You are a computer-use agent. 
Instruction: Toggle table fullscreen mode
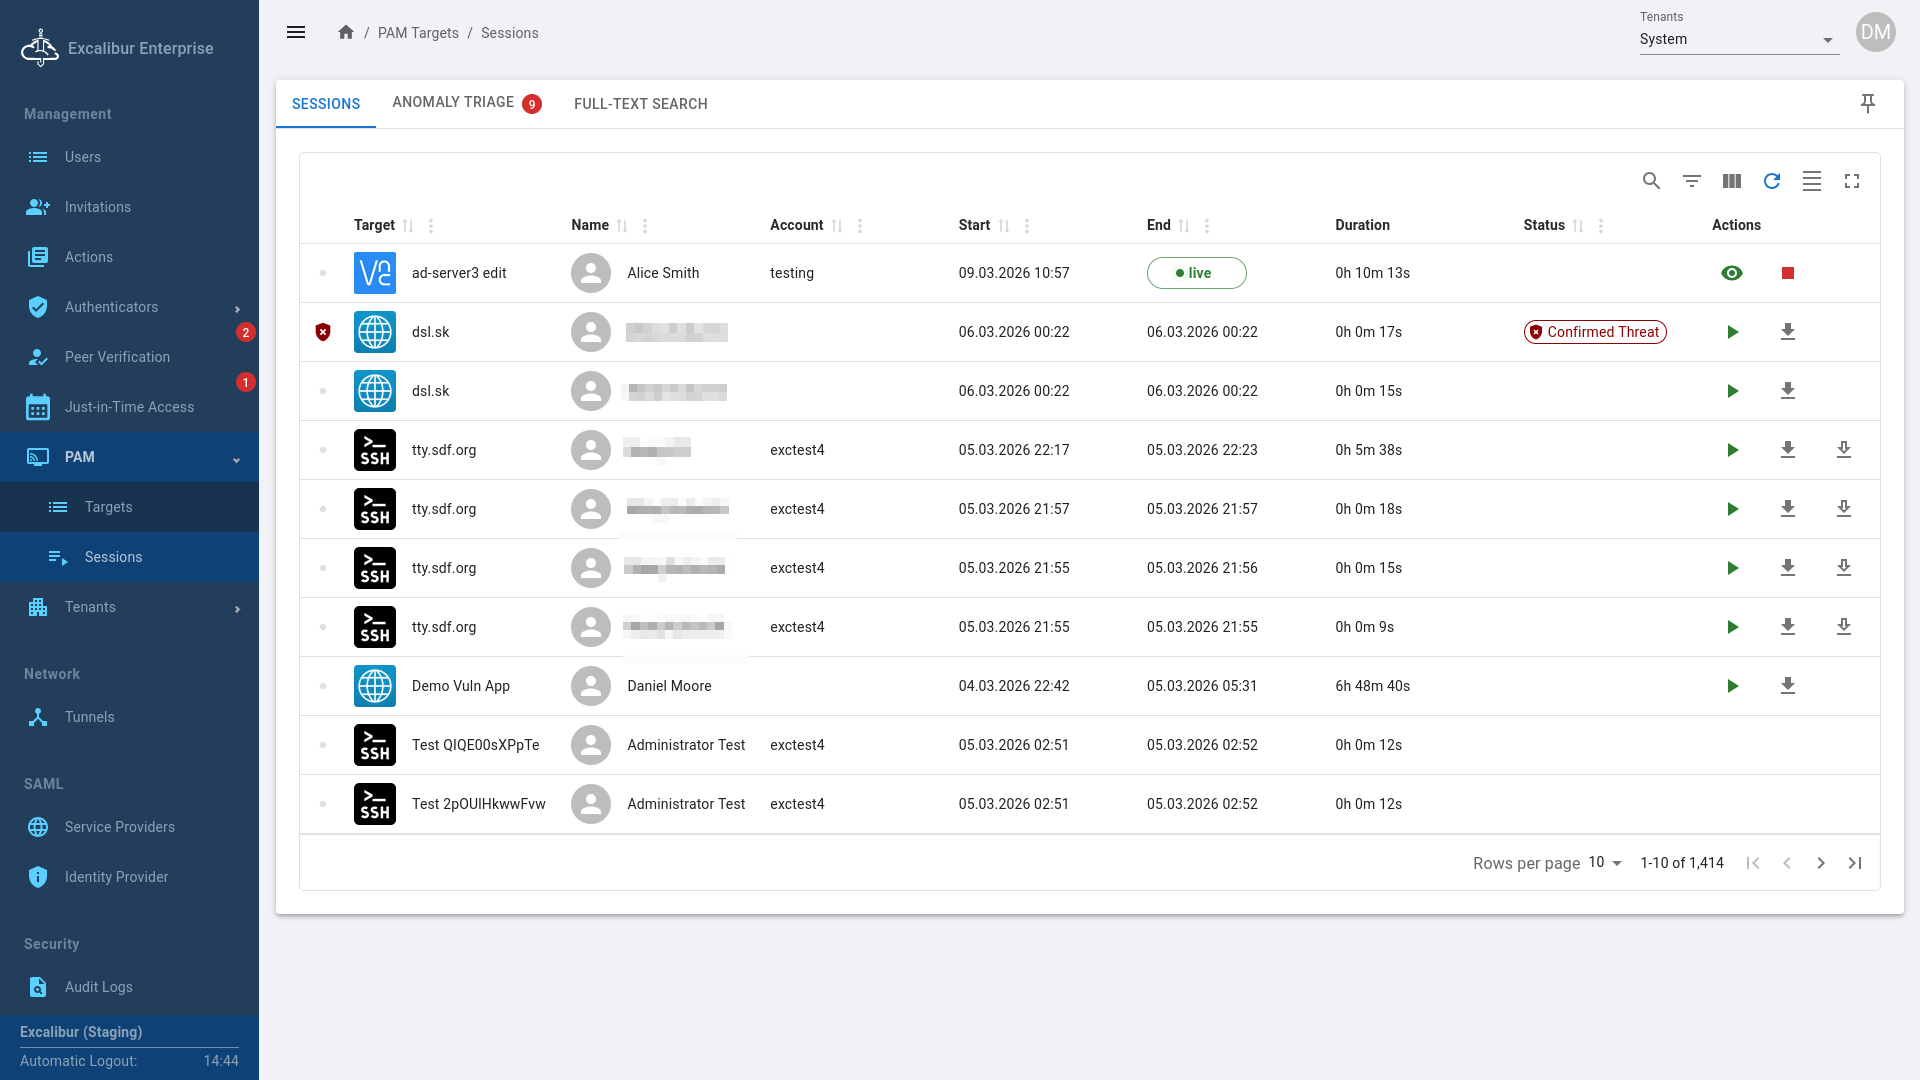(x=1851, y=181)
